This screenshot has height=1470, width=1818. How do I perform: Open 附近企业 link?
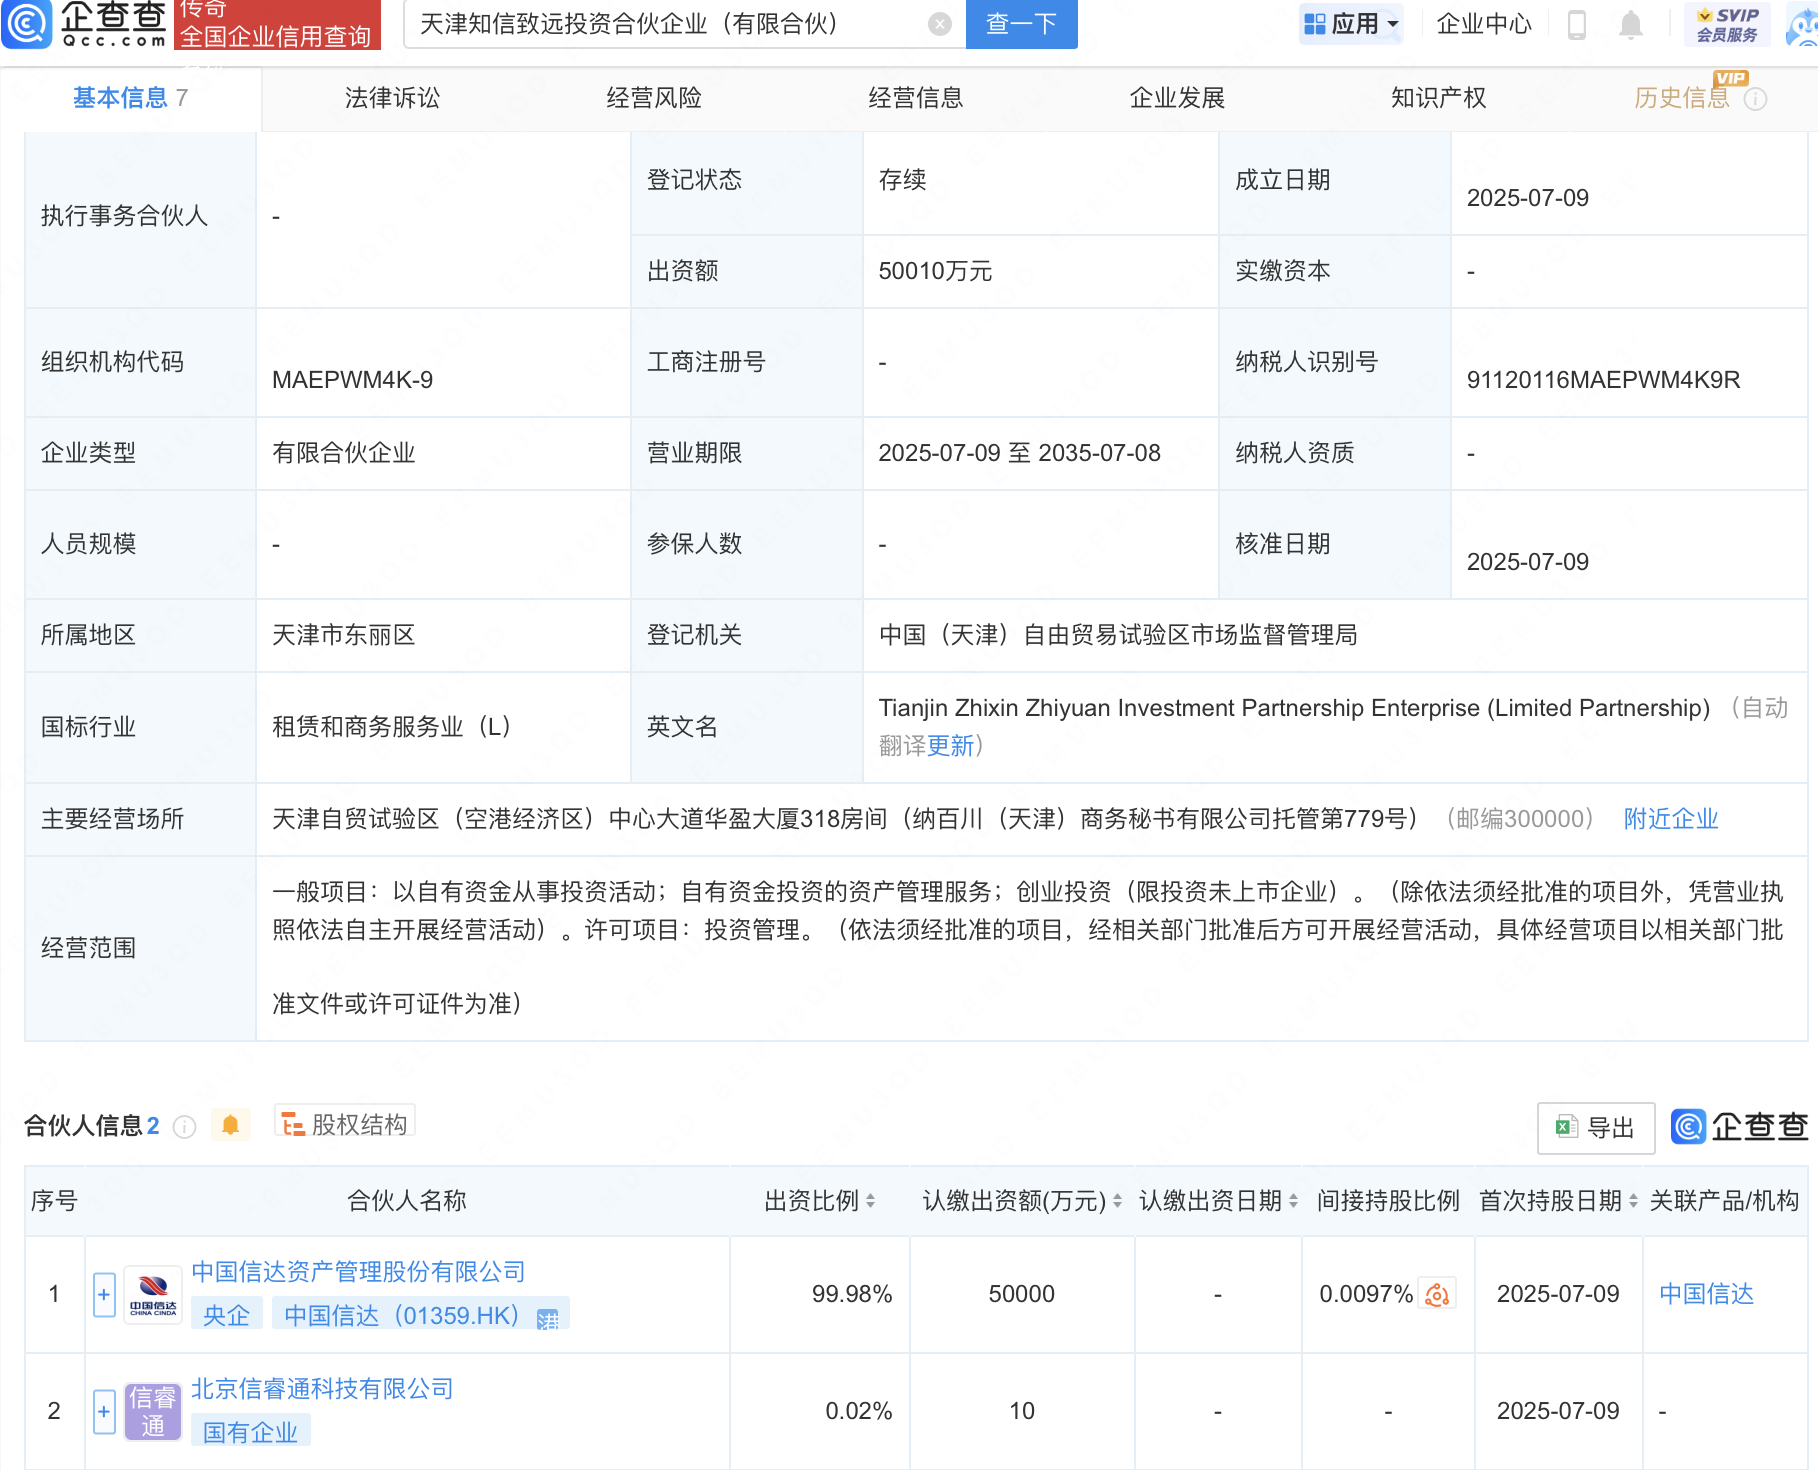pyautogui.click(x=1671, y=819)
